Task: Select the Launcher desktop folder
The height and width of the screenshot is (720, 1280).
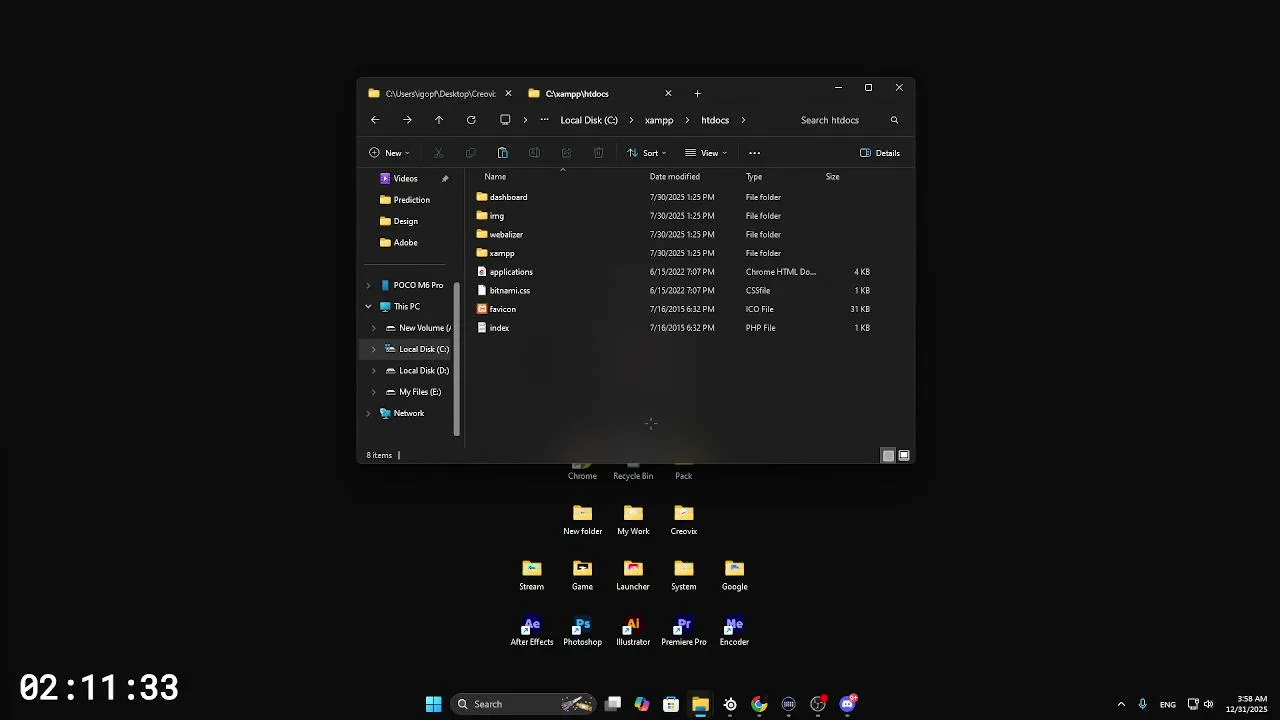Action: 633,576
